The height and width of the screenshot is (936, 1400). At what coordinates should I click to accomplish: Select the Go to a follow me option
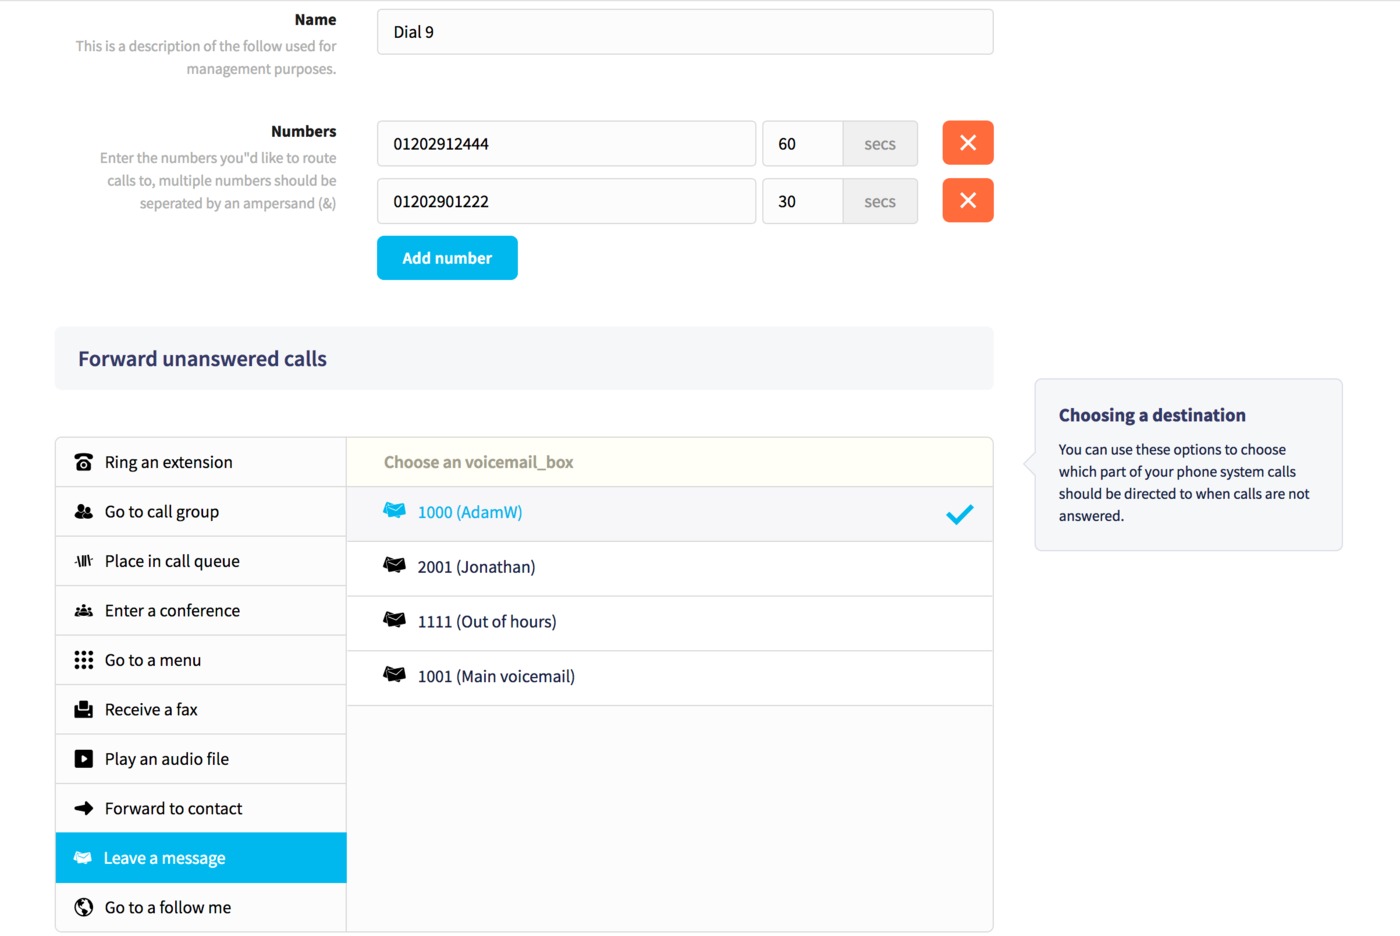pyautogui.click(x=201, y=907)
